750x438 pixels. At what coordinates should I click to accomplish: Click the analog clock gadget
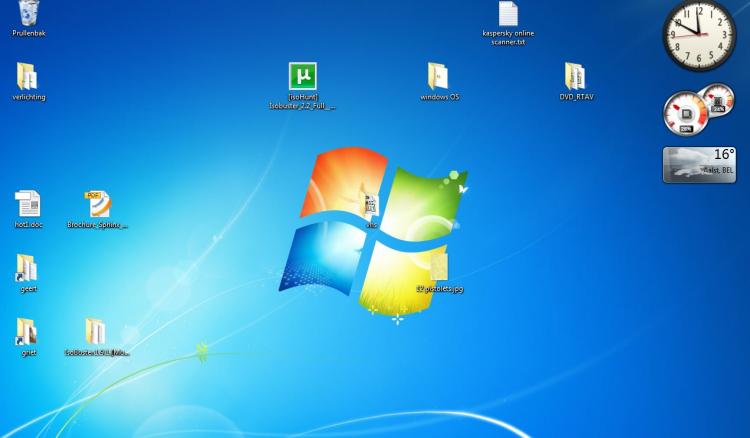pyautogui.click(x=699, y=35)
